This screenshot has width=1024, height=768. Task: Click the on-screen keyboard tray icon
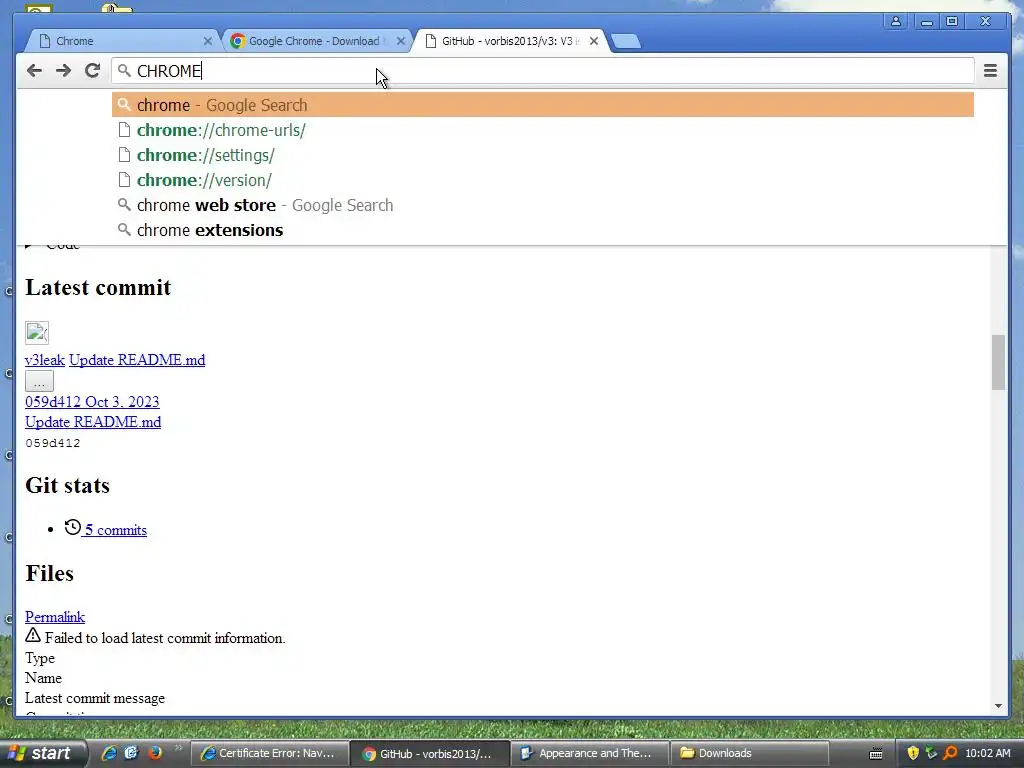click(x=876, y=754)
